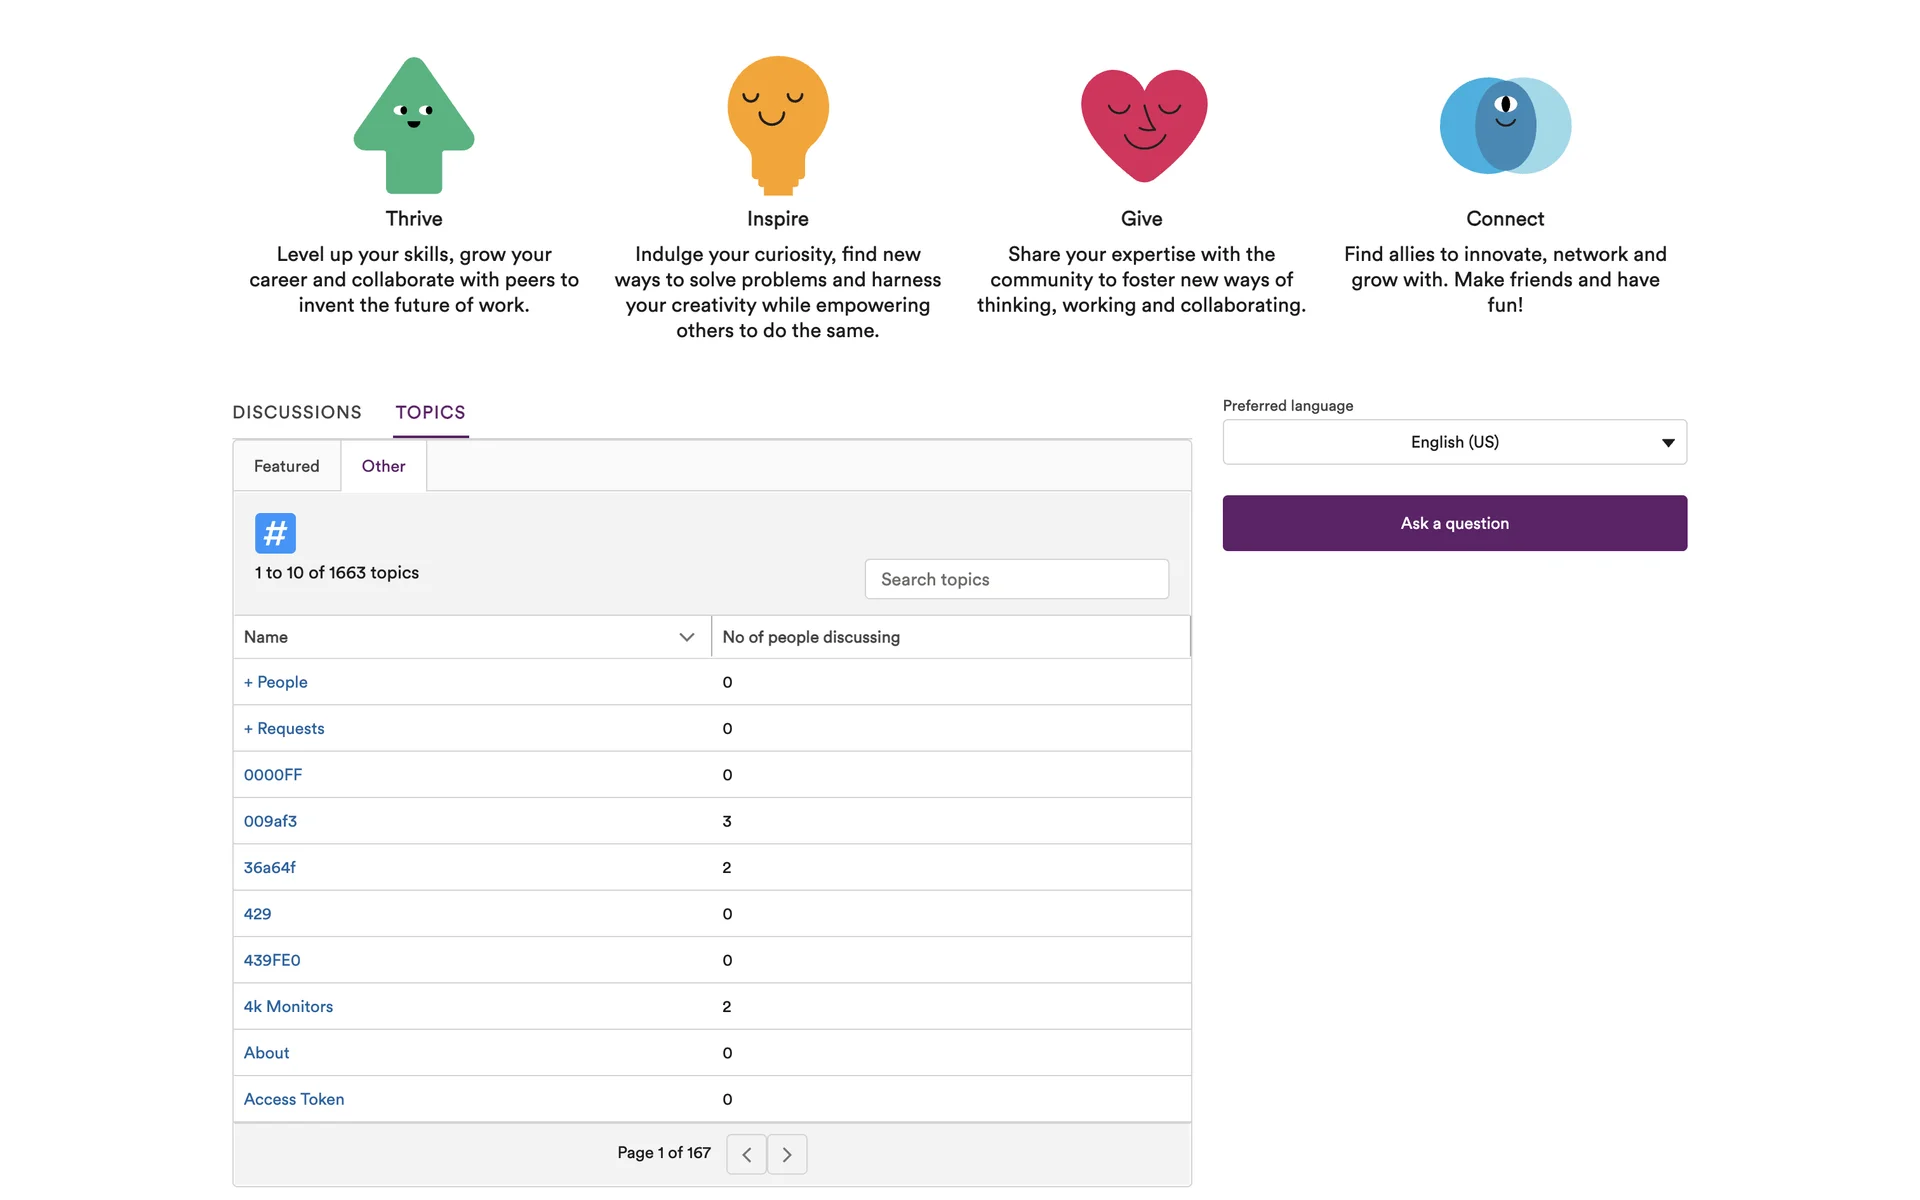Go to the next topics page
This screenshot has height=1200, width=1920.
(787, 1154)
